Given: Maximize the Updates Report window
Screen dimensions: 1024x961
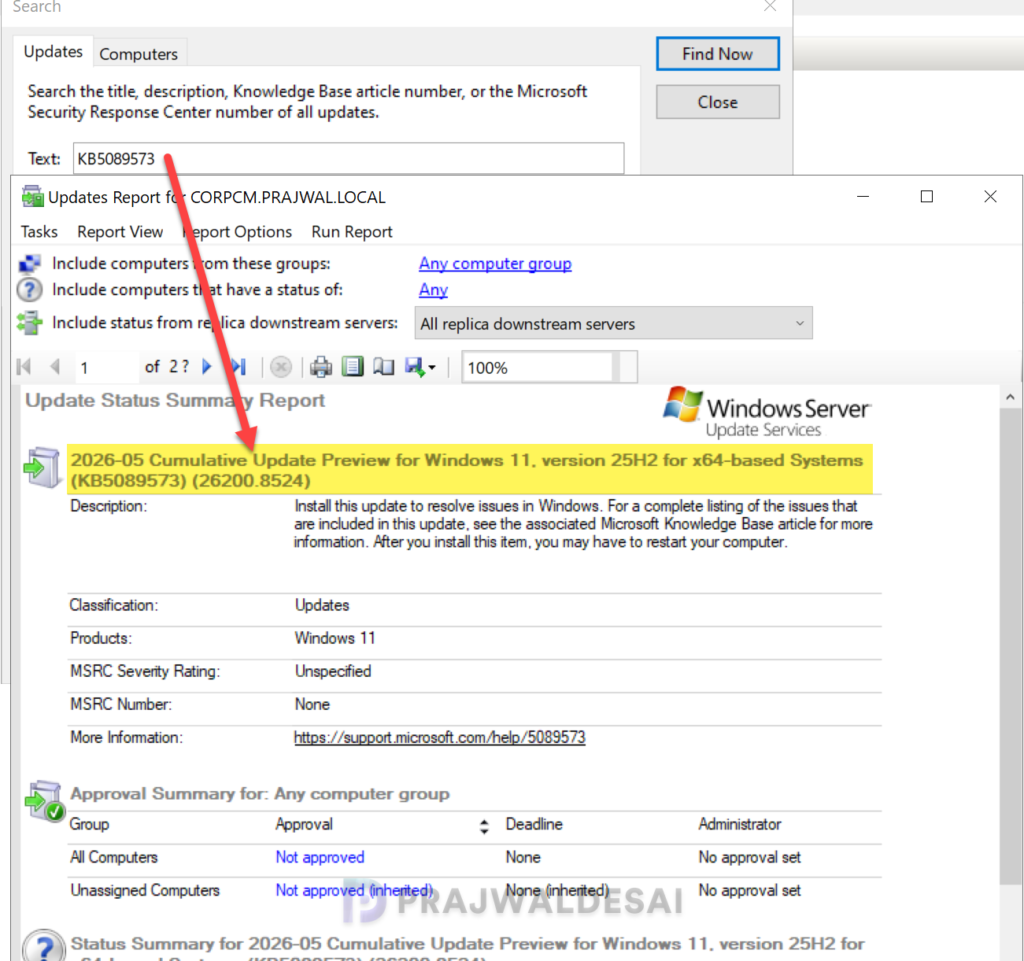Looking at the screenshot, I should tap(927, 197).
